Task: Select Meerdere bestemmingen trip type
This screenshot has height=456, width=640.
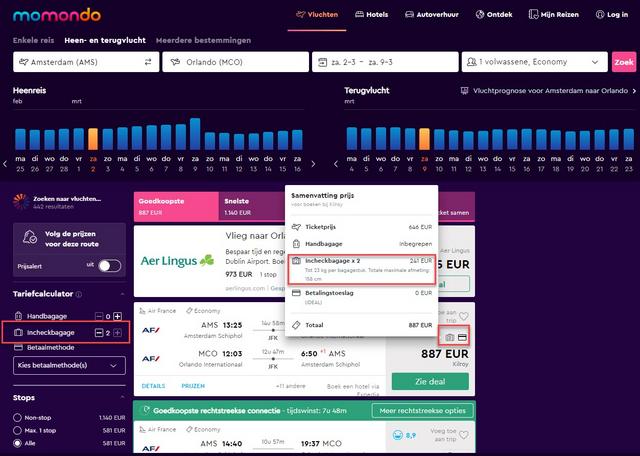Action: 203,40
